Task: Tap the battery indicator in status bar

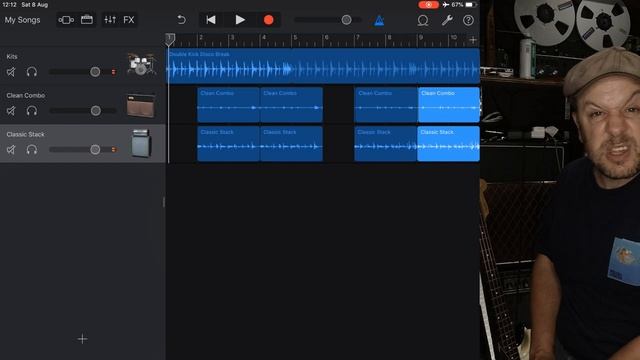Action: [470, 5]
